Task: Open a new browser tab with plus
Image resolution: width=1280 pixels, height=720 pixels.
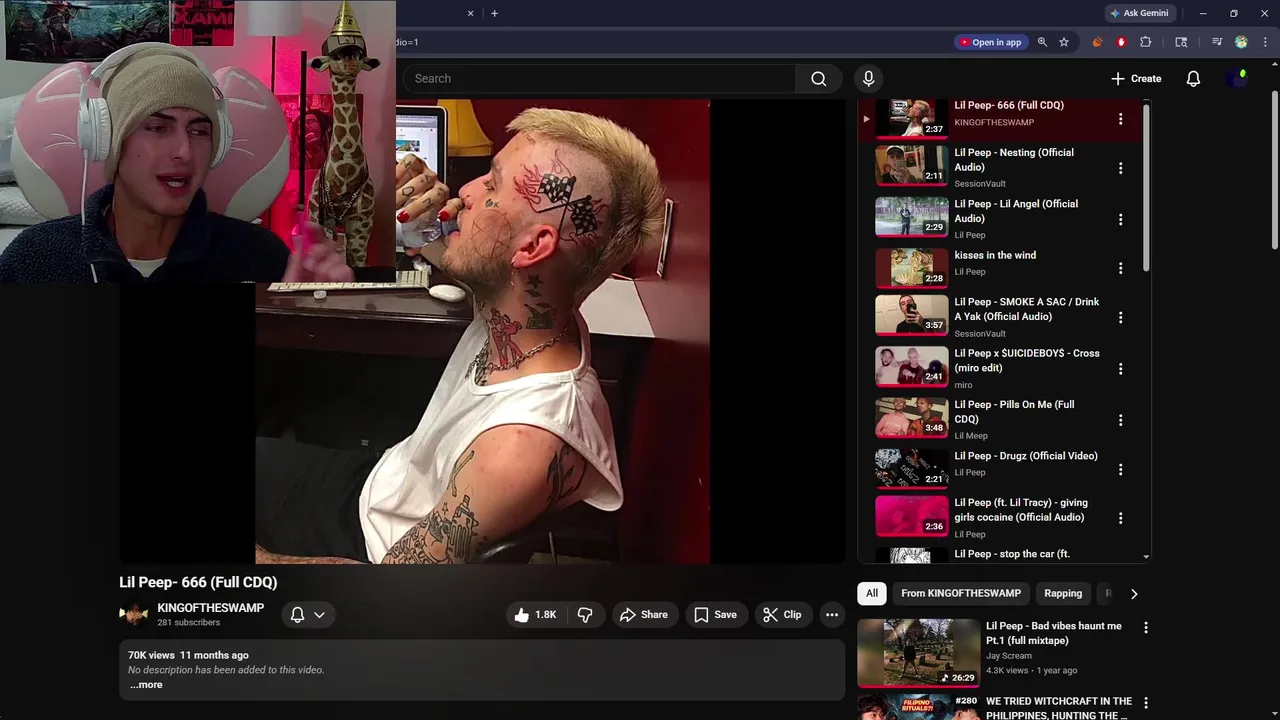Action: 494,13
